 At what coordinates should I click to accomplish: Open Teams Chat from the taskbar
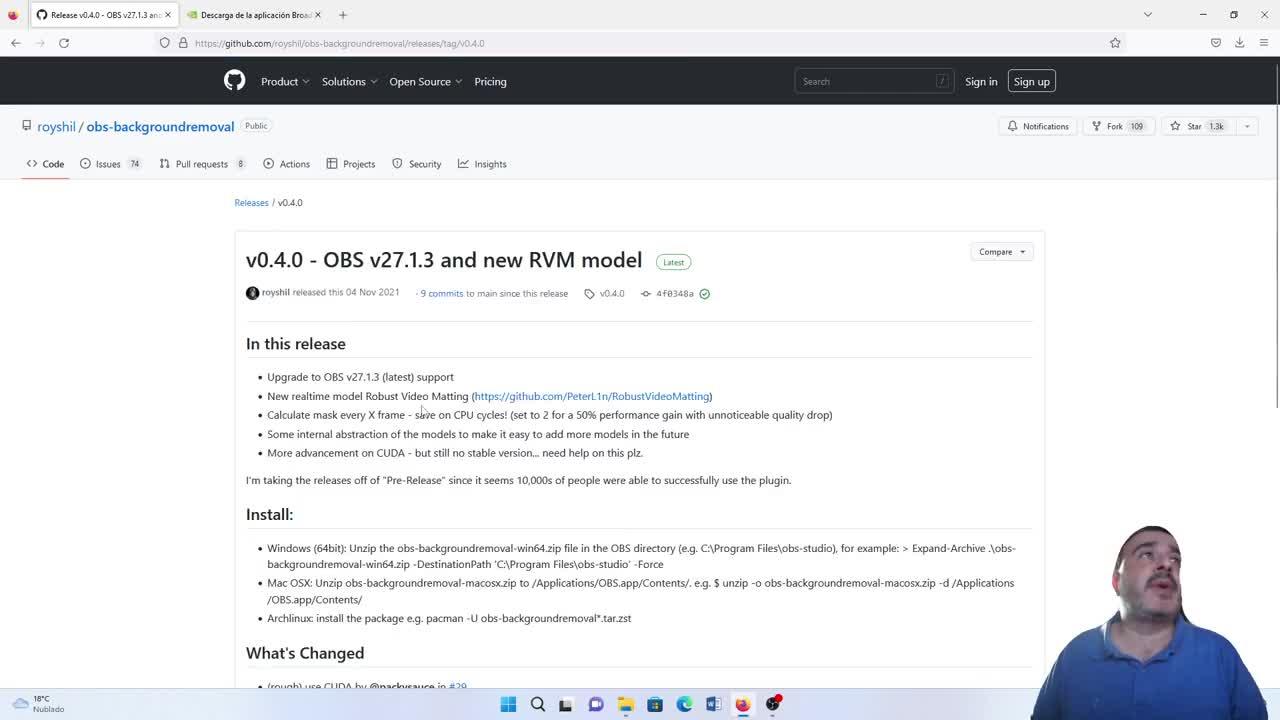pos(596,704)
